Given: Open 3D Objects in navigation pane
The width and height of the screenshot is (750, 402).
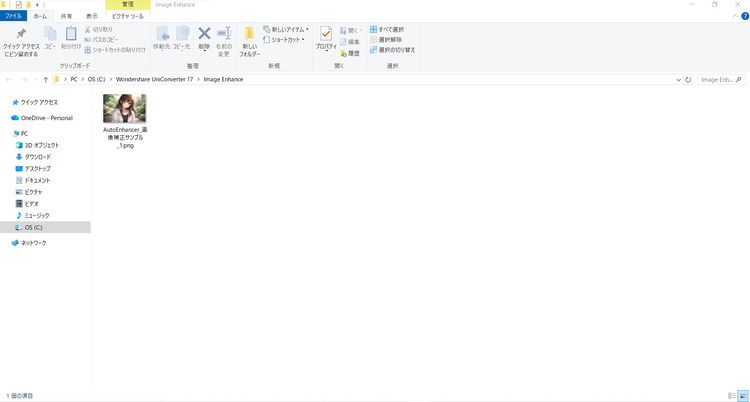Looking at the screenshot, I should pyautogui.click(x=38, y=145).
